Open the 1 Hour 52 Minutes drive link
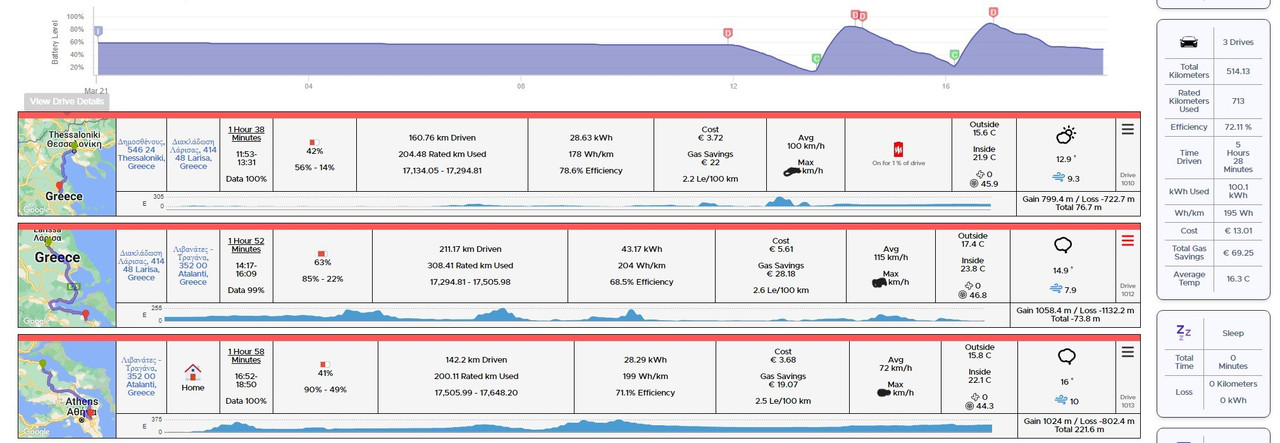This screenshot has width=1280, height=443. click(x=246, y=245)
